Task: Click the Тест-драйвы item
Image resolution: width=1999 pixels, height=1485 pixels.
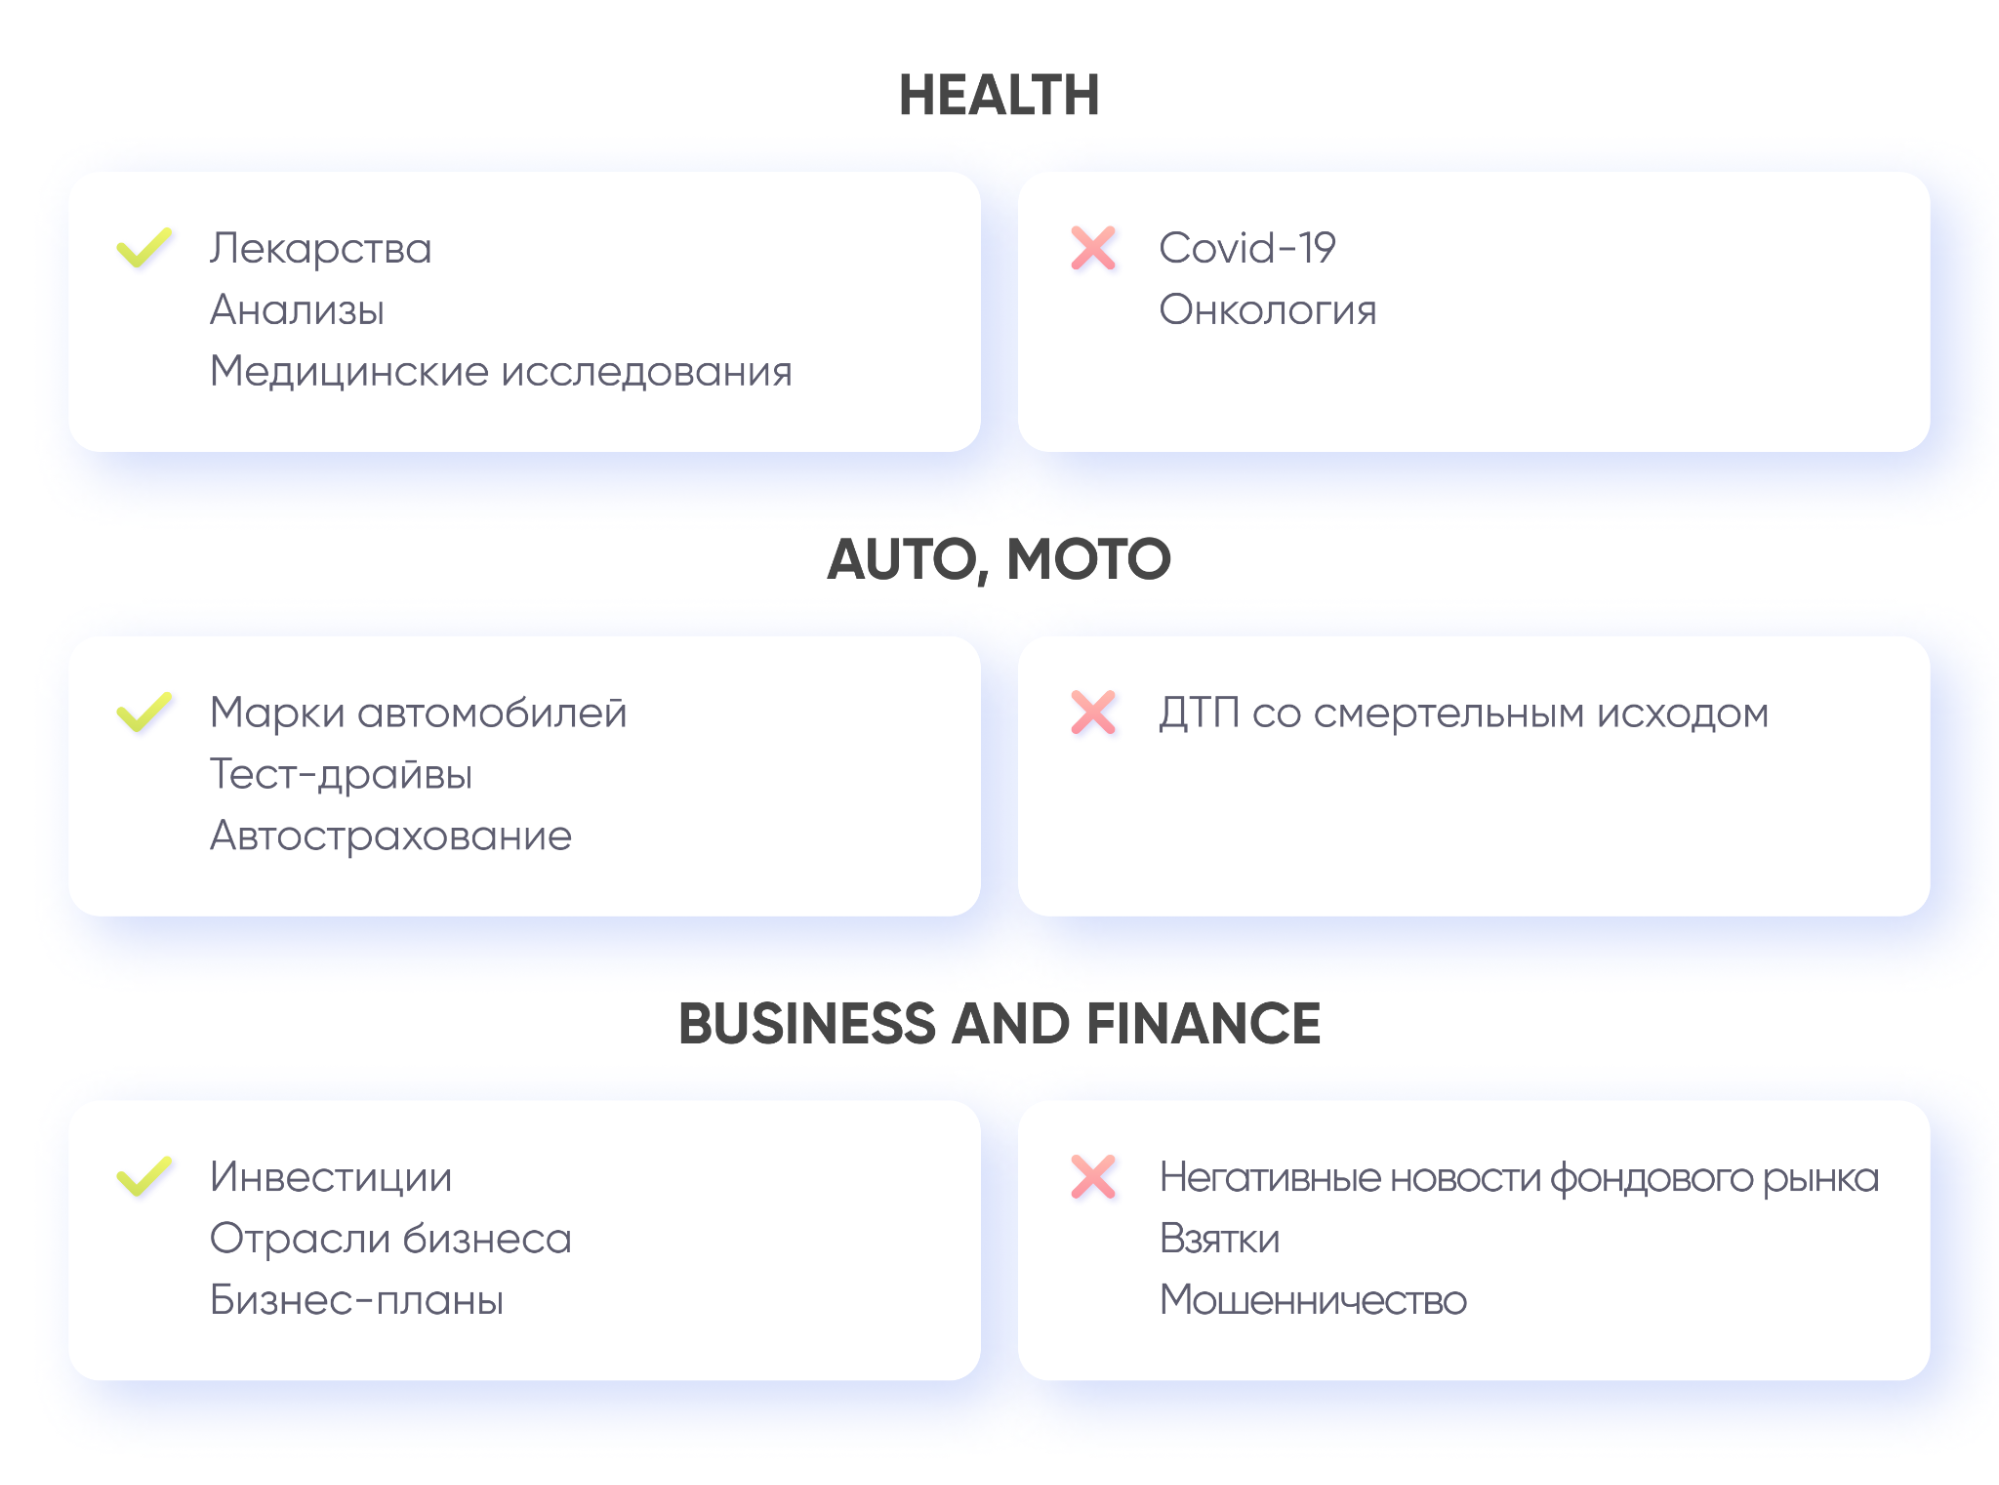Action: tap(340, 774)
